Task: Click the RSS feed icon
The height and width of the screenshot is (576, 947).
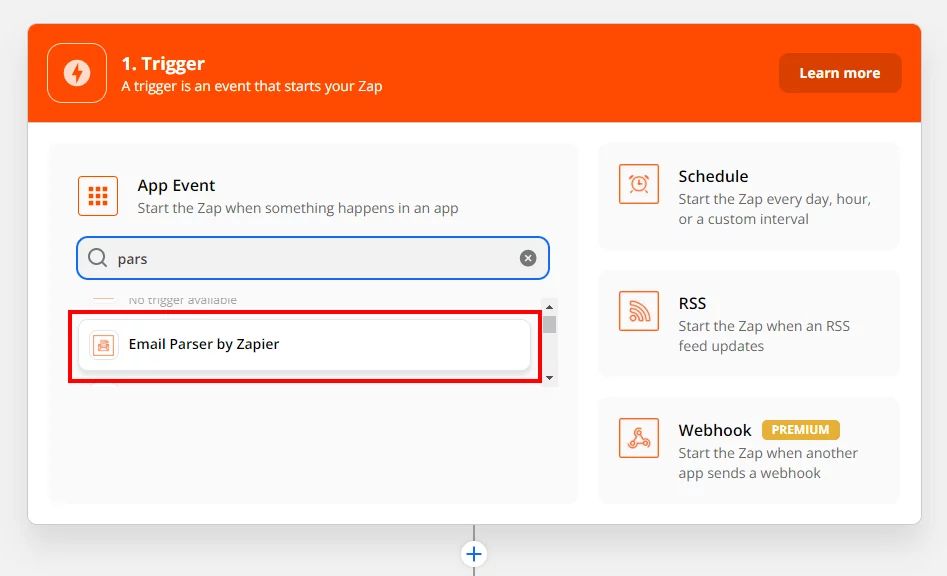Action: point(639,311)
